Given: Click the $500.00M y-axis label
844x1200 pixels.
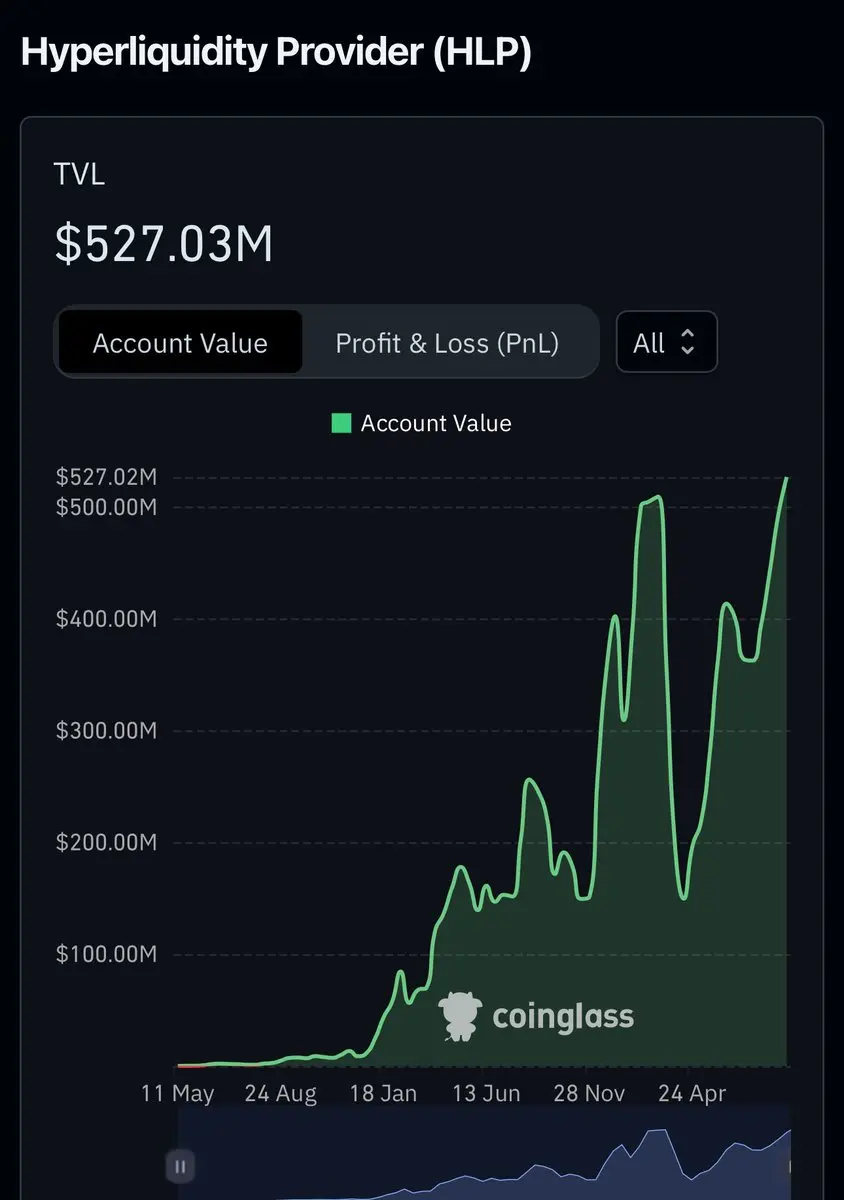Looking at the screenshot, I should pyautogui.click(x=106, y=507).
